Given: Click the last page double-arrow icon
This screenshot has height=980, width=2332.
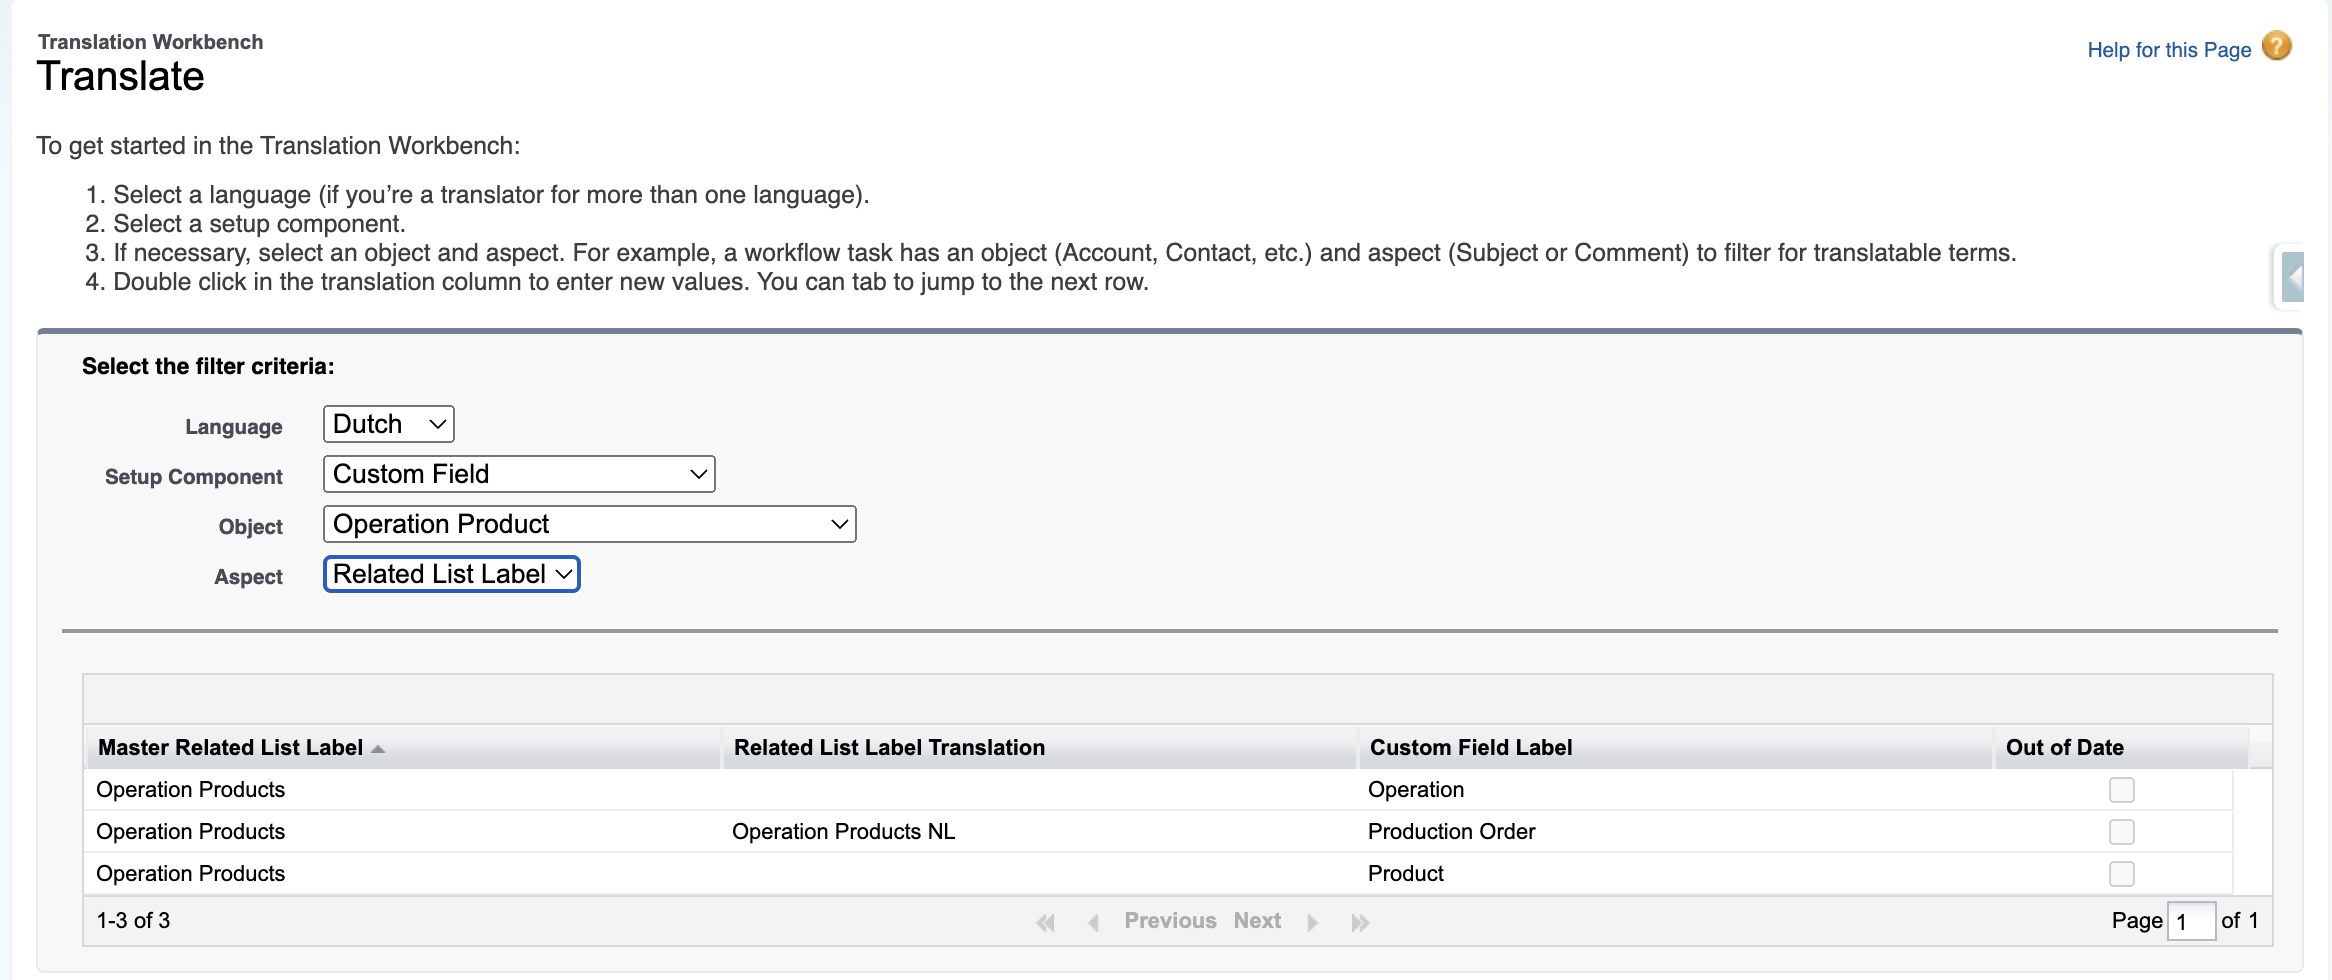Looking at the screenshot, I should click(x=1360, y=922).
